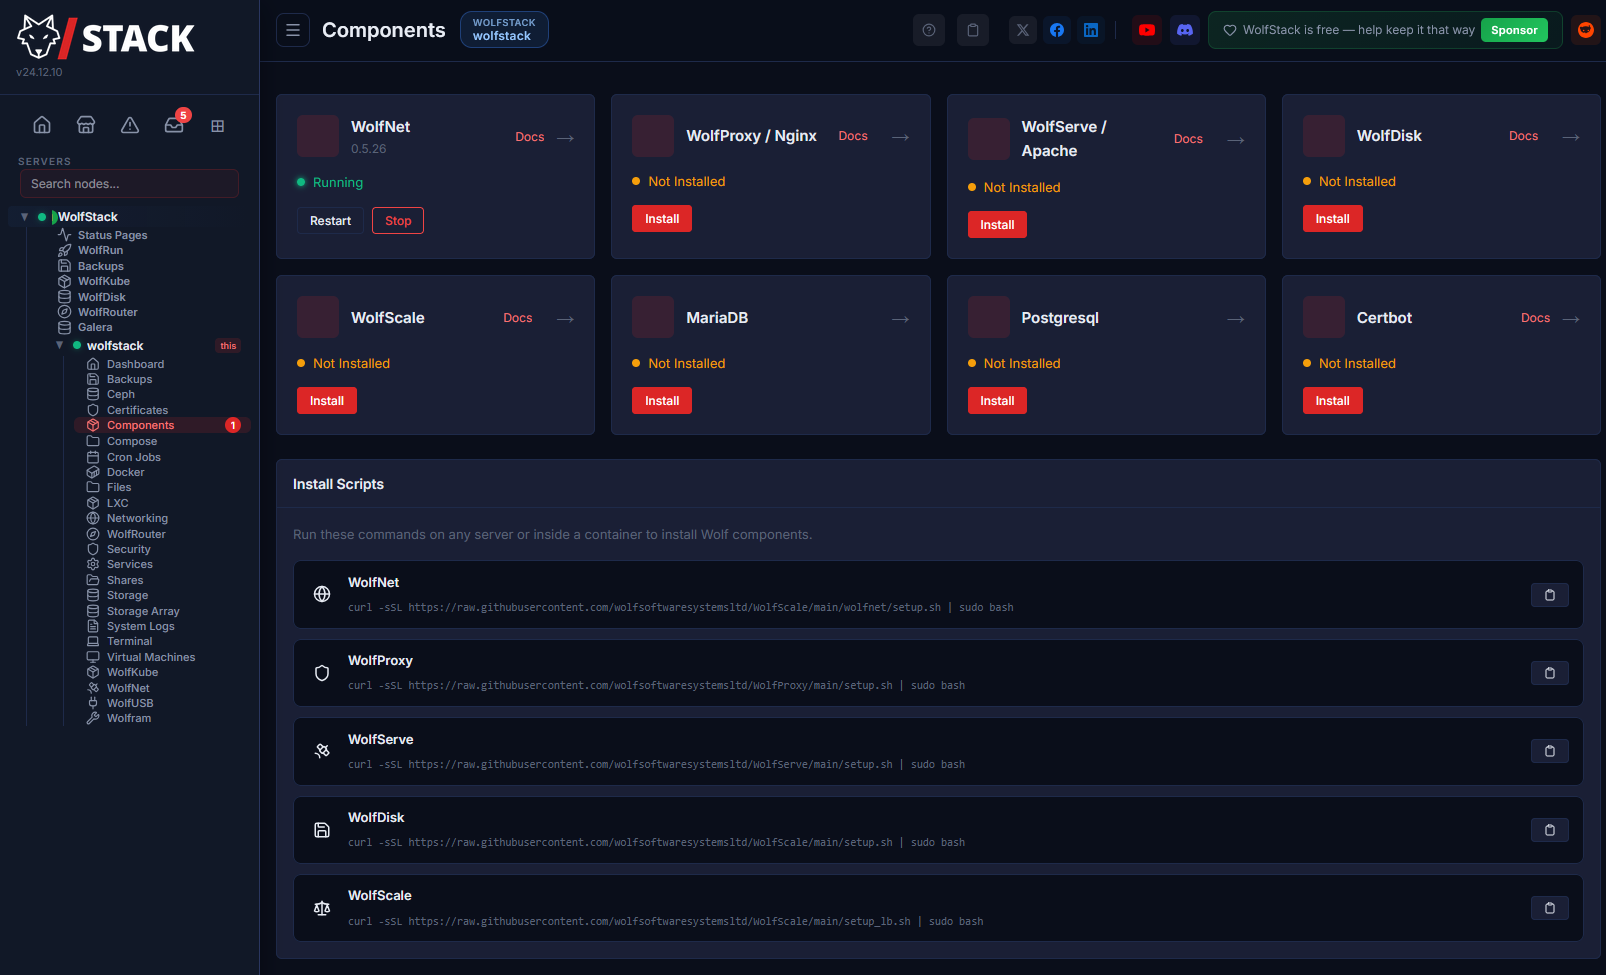Restart the WolfNet component

330,221
